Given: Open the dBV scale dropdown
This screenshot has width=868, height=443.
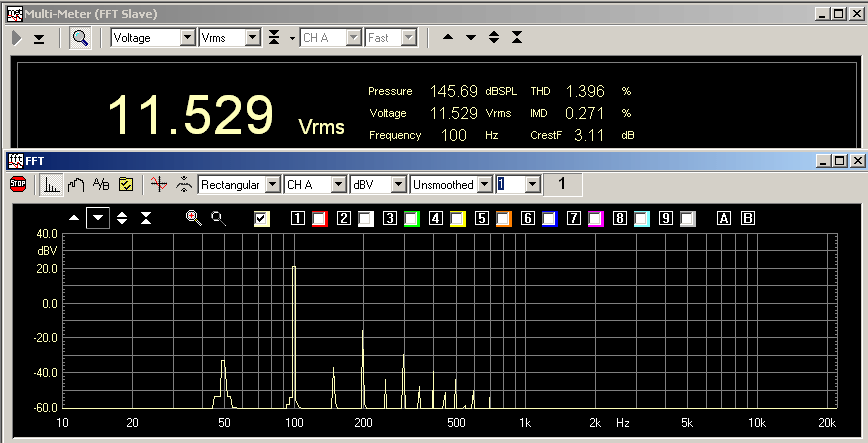Looking at the screenshot, I should [x=399, y=184].
